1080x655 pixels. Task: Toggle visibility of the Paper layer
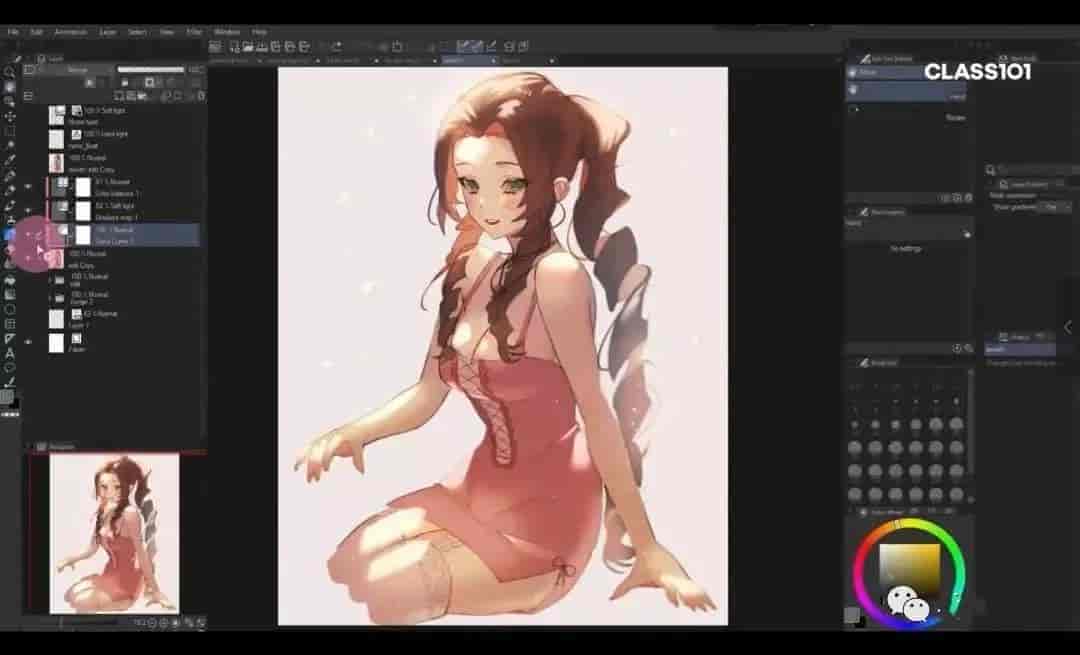(28, 342)
